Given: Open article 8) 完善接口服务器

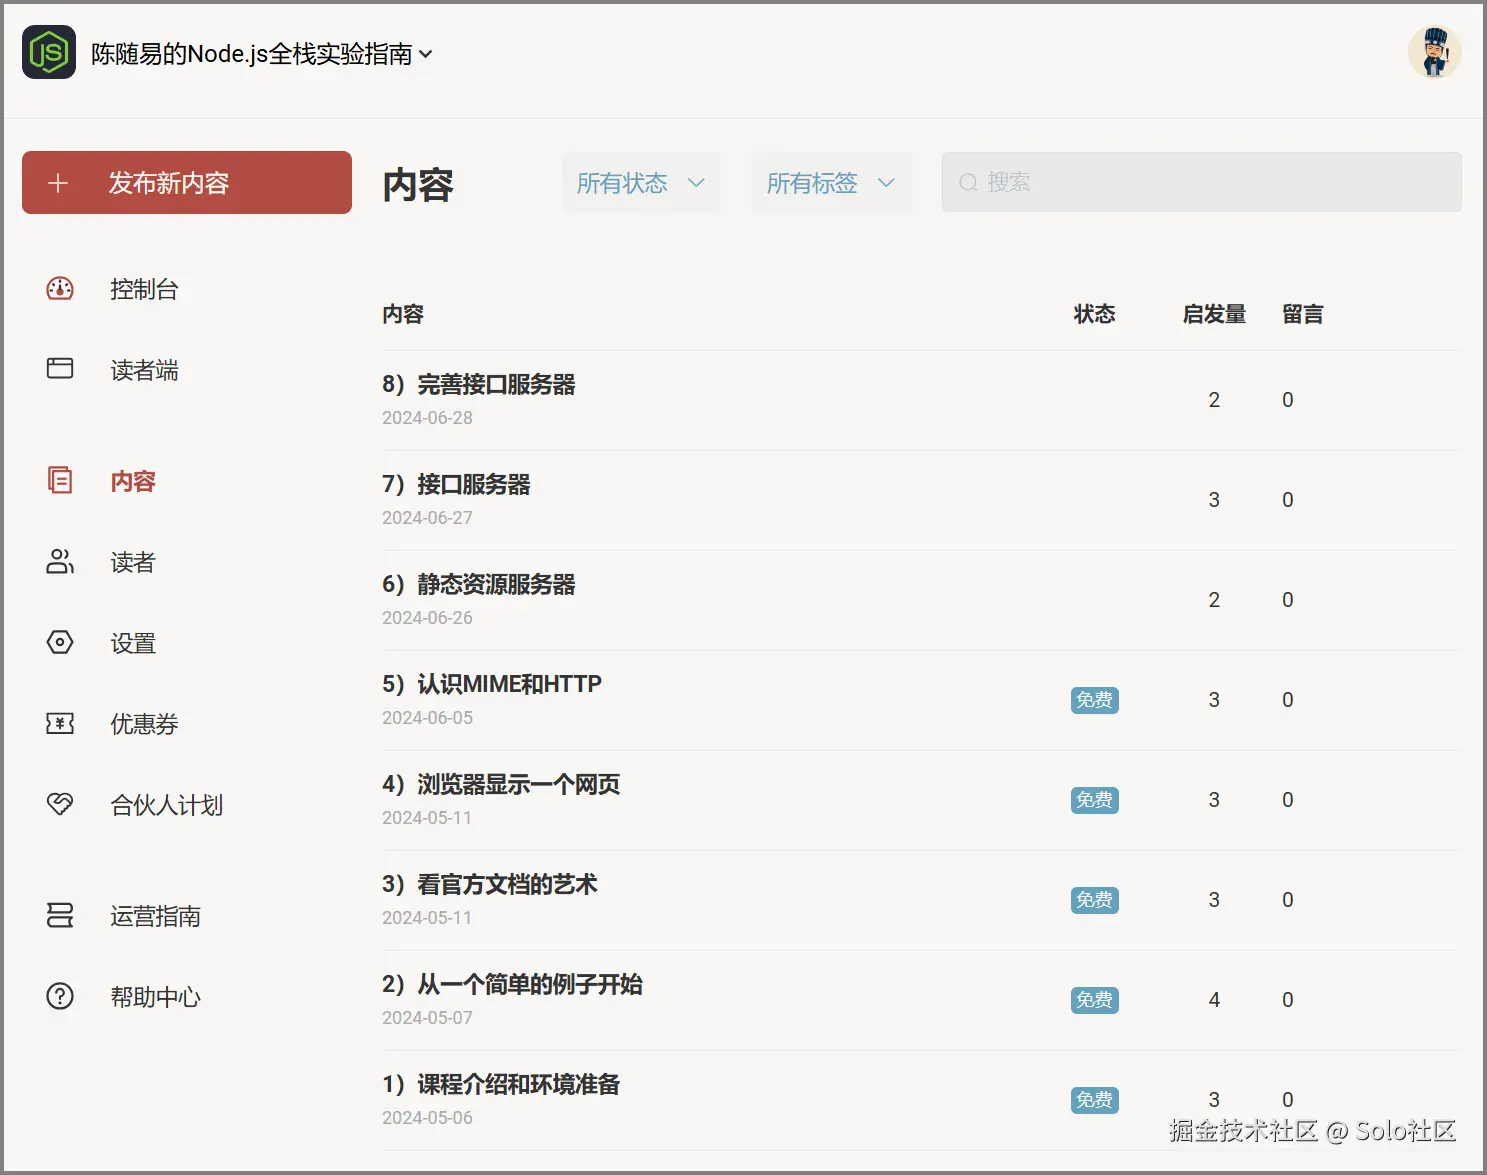Looking at the screenshot, I should click(x=478, y=384).
